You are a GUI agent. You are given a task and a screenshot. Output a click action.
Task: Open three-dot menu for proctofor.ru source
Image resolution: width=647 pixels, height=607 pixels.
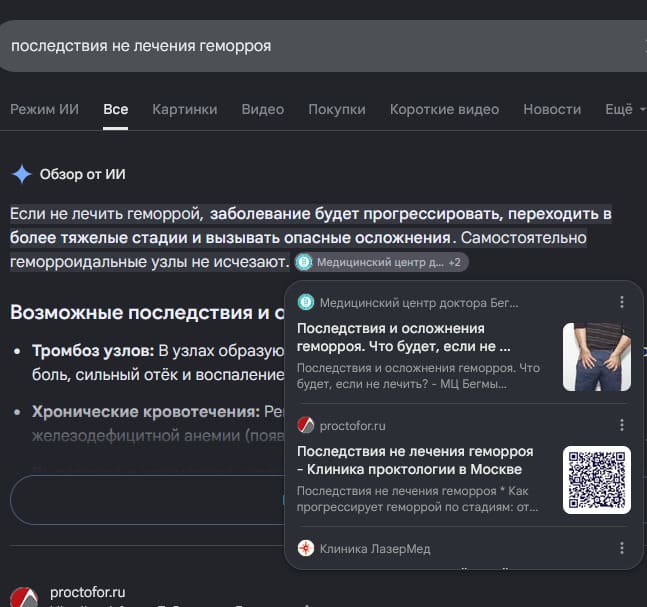click(x=622, y=425)
